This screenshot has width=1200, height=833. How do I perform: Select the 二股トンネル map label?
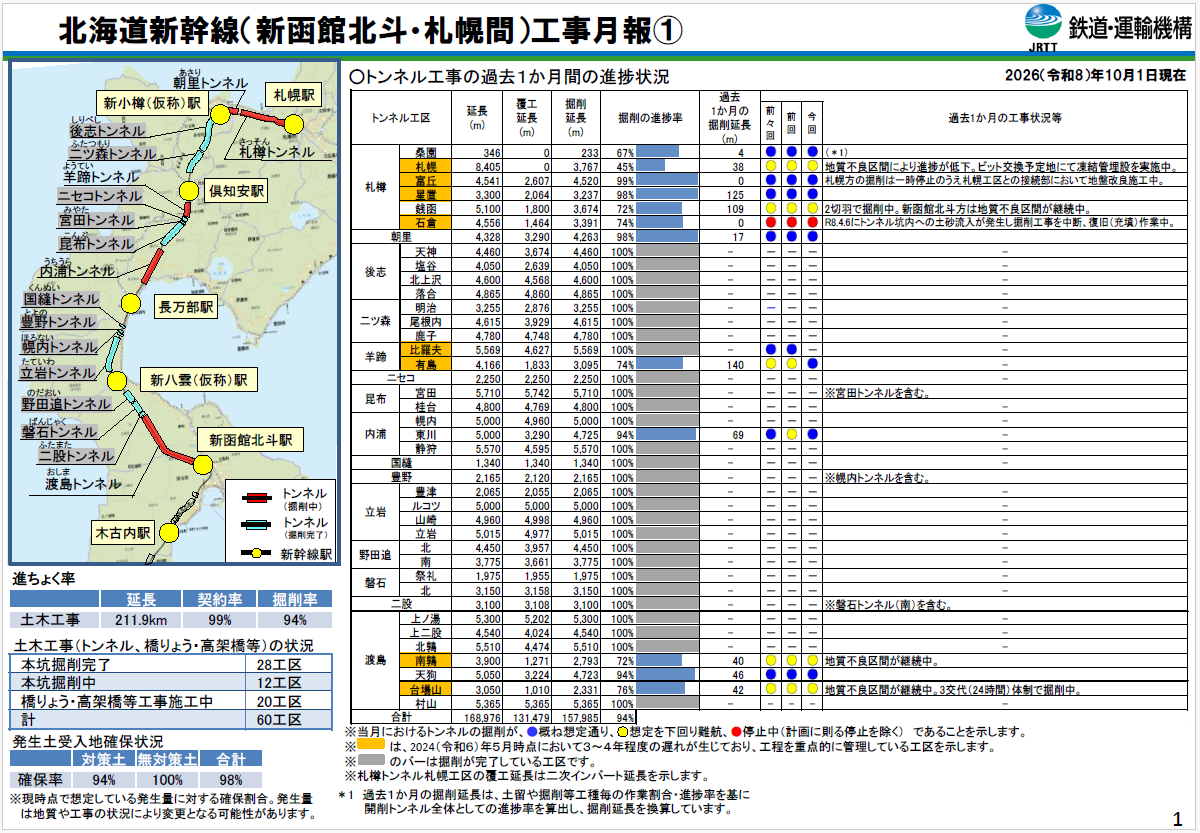point(76,455)
